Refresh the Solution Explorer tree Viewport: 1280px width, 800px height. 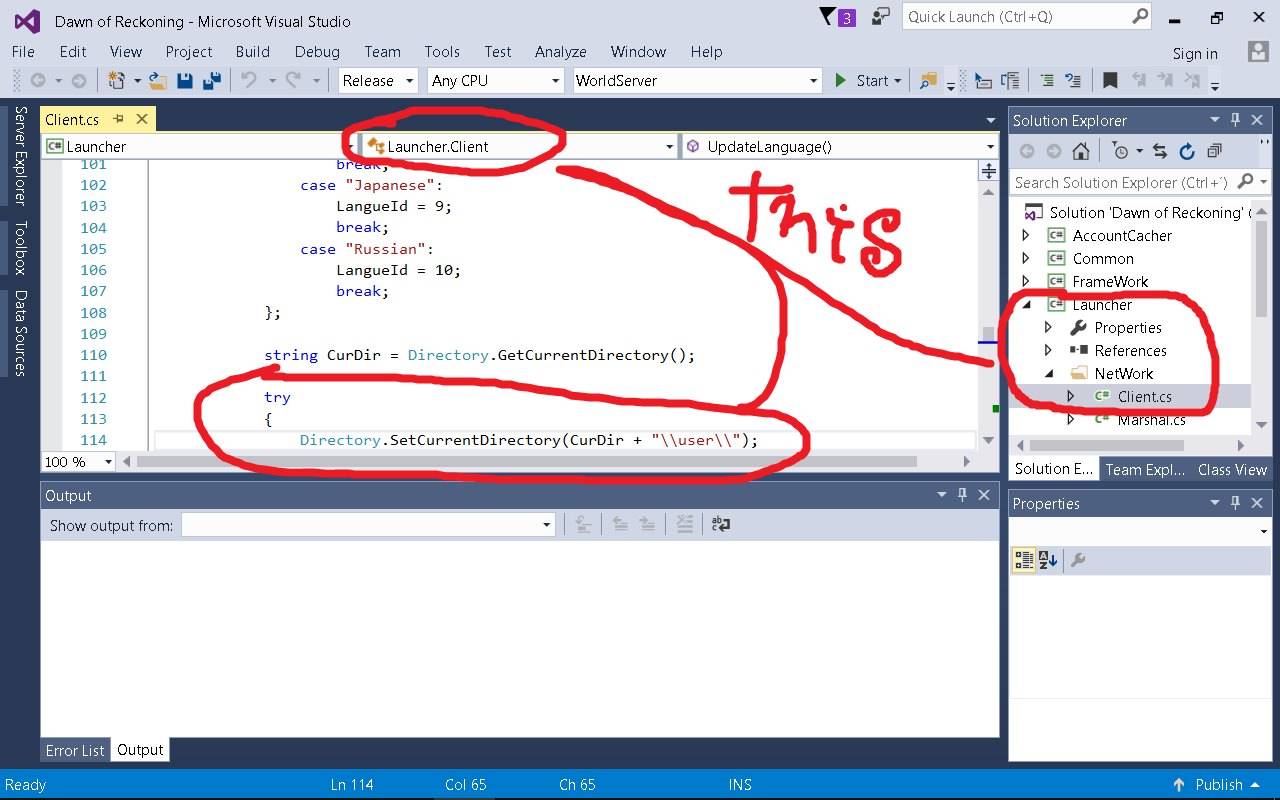[x=1187, y=151]
